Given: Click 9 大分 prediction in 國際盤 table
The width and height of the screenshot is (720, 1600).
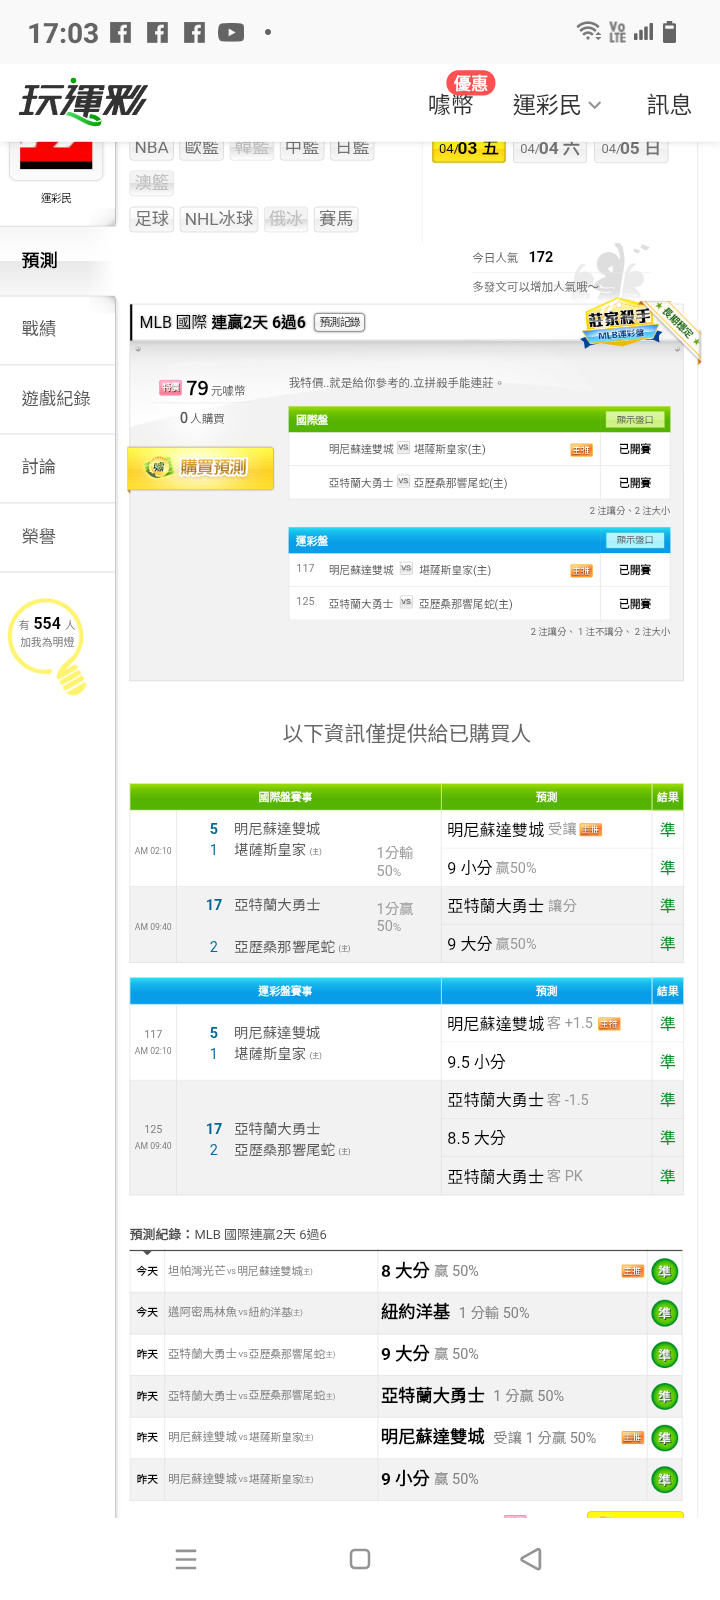Looking at the screenshot, I should 492,944.
